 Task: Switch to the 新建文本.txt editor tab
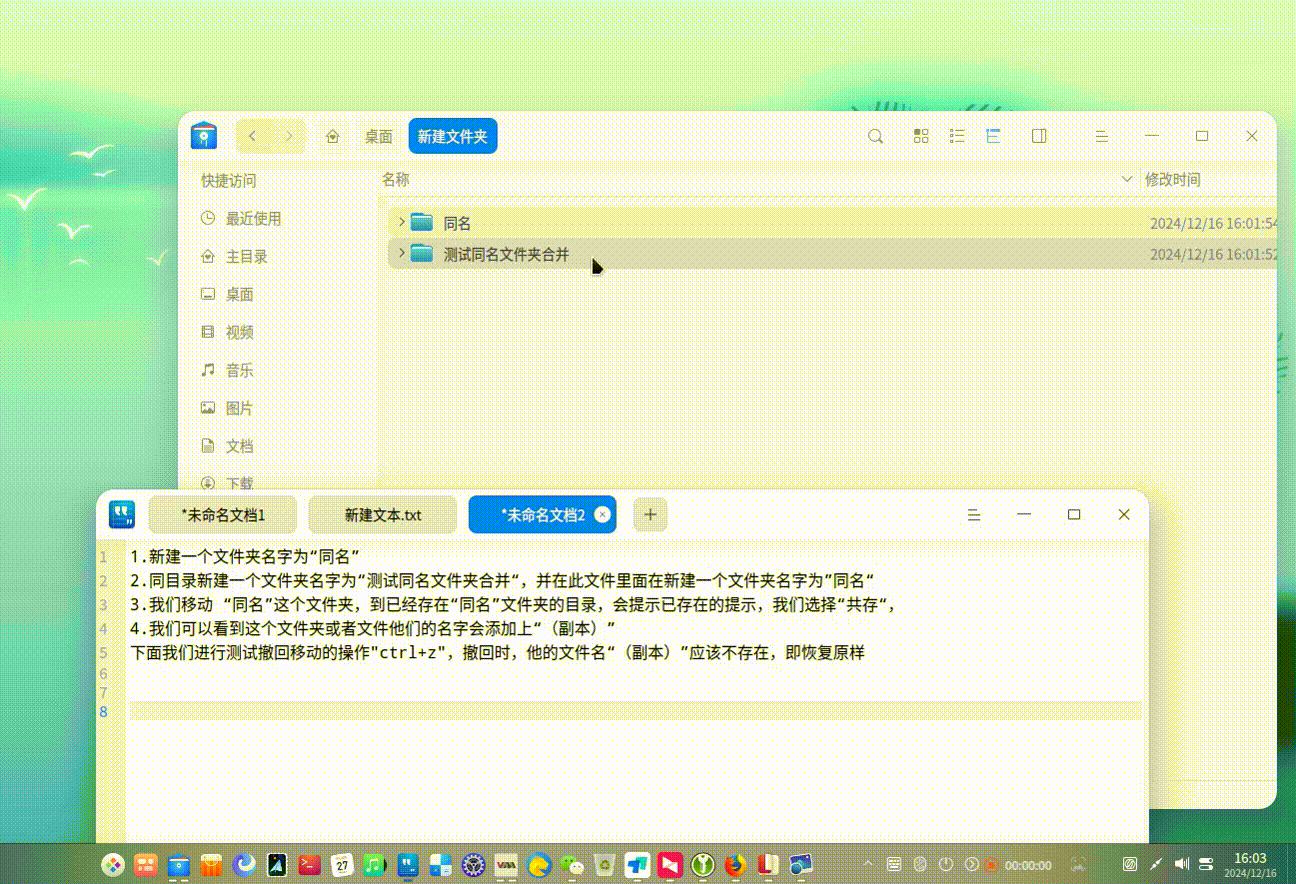pos(383,515)
